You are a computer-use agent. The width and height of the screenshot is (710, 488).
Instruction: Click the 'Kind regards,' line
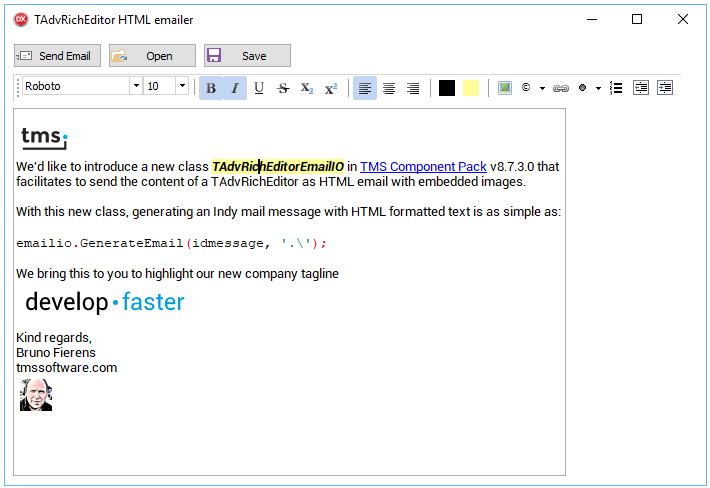[54, 338]
